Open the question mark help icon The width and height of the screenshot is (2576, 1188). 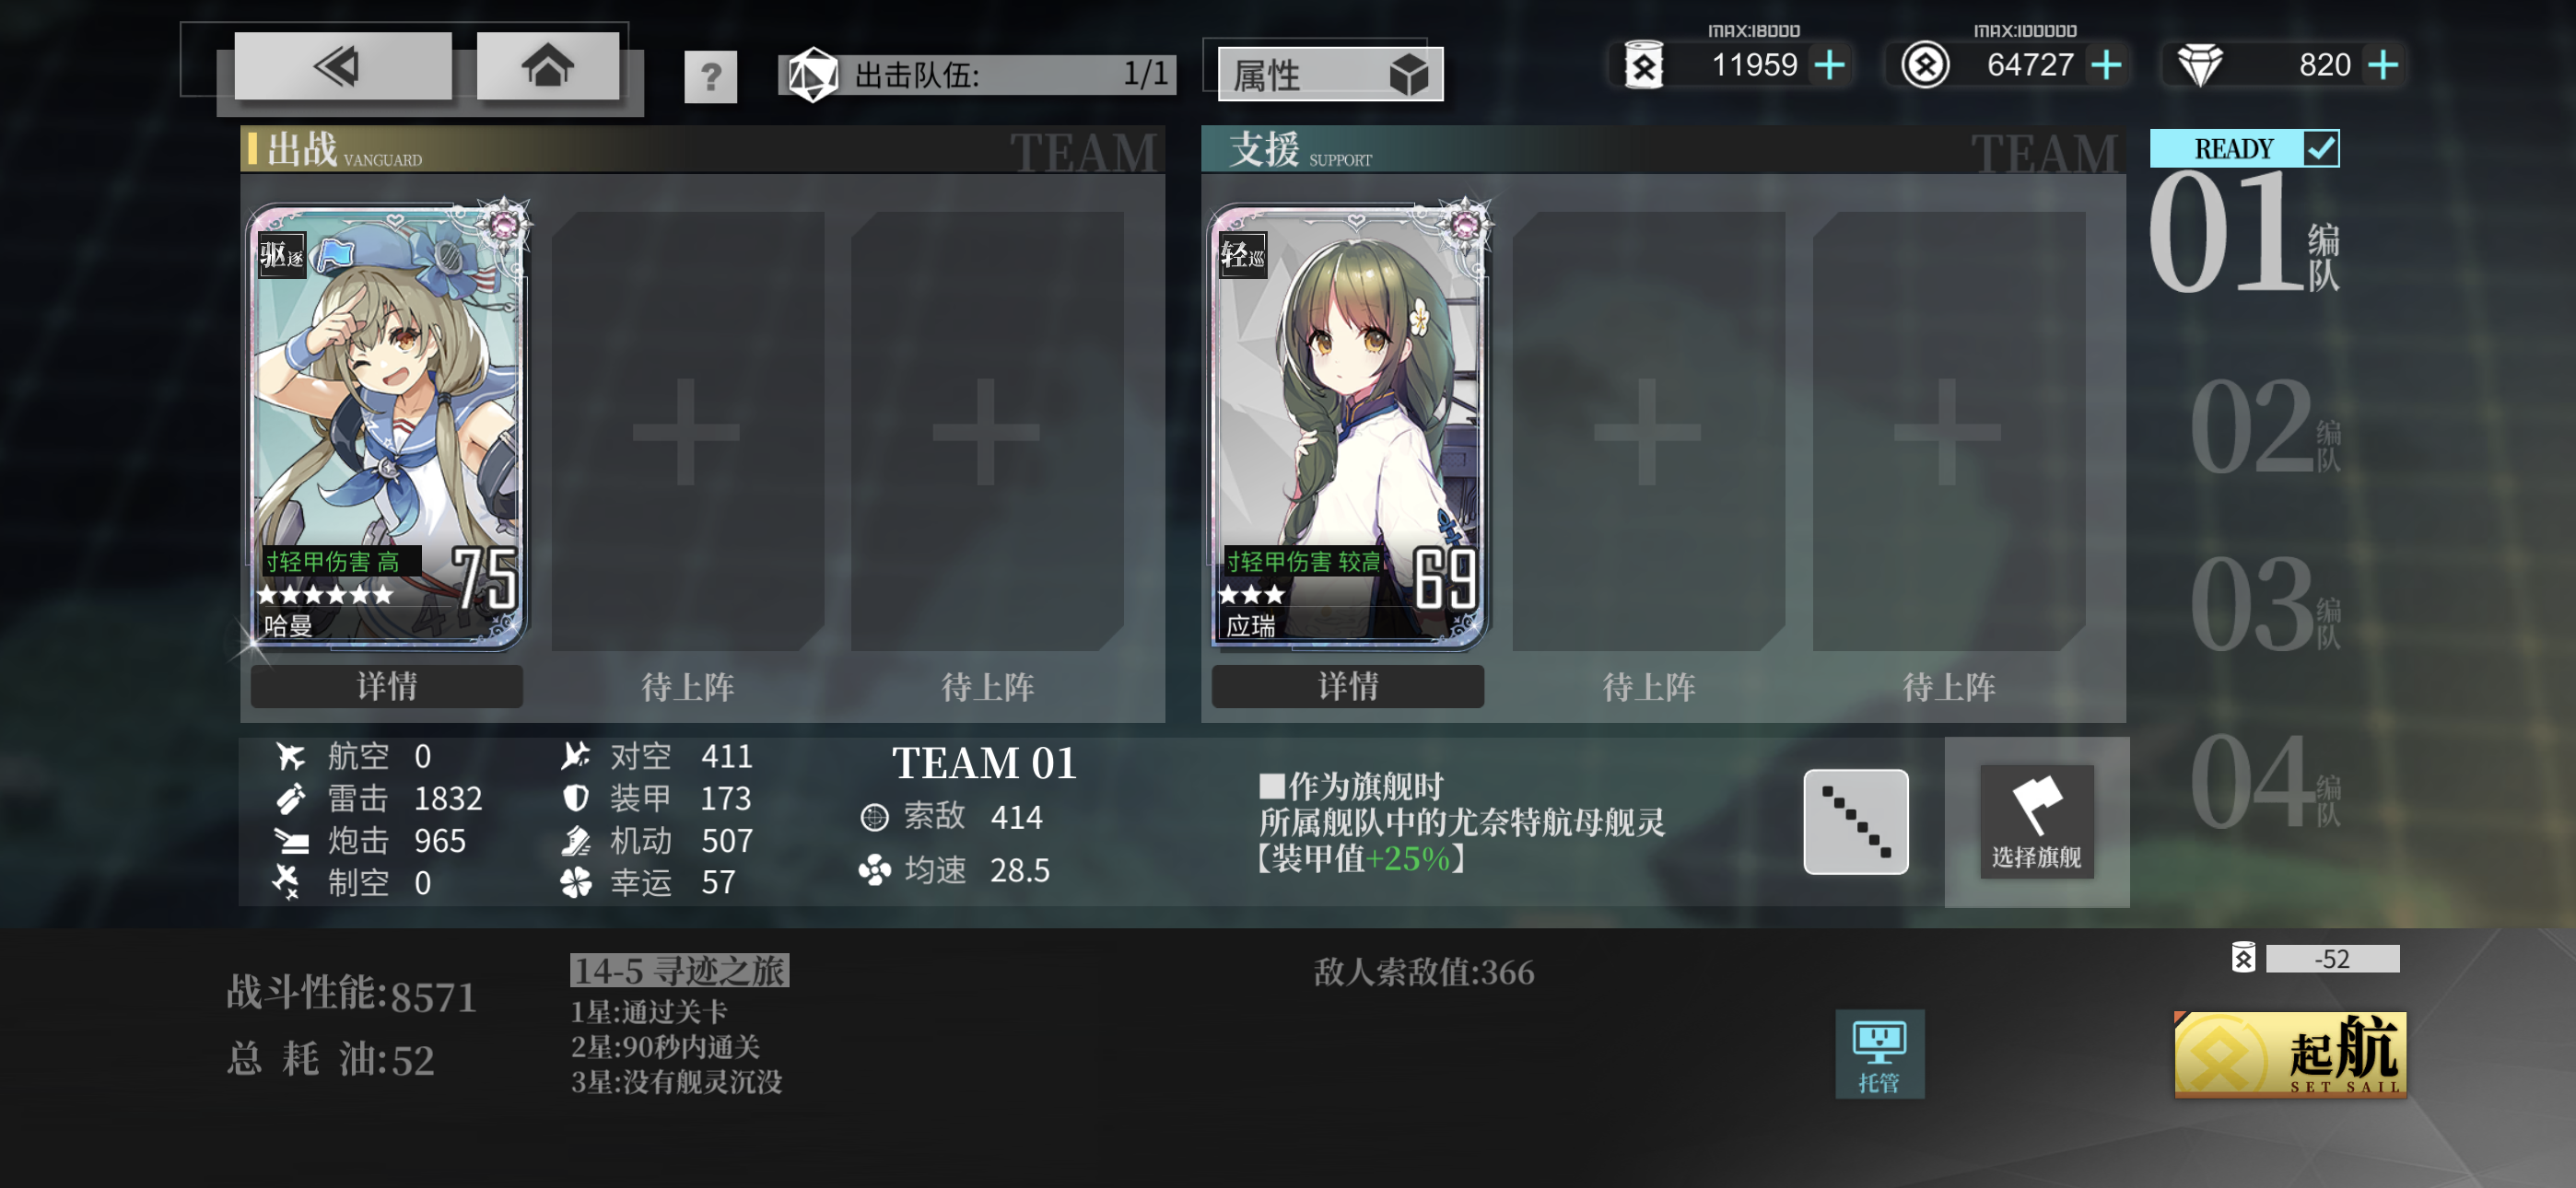pos(710,76)
